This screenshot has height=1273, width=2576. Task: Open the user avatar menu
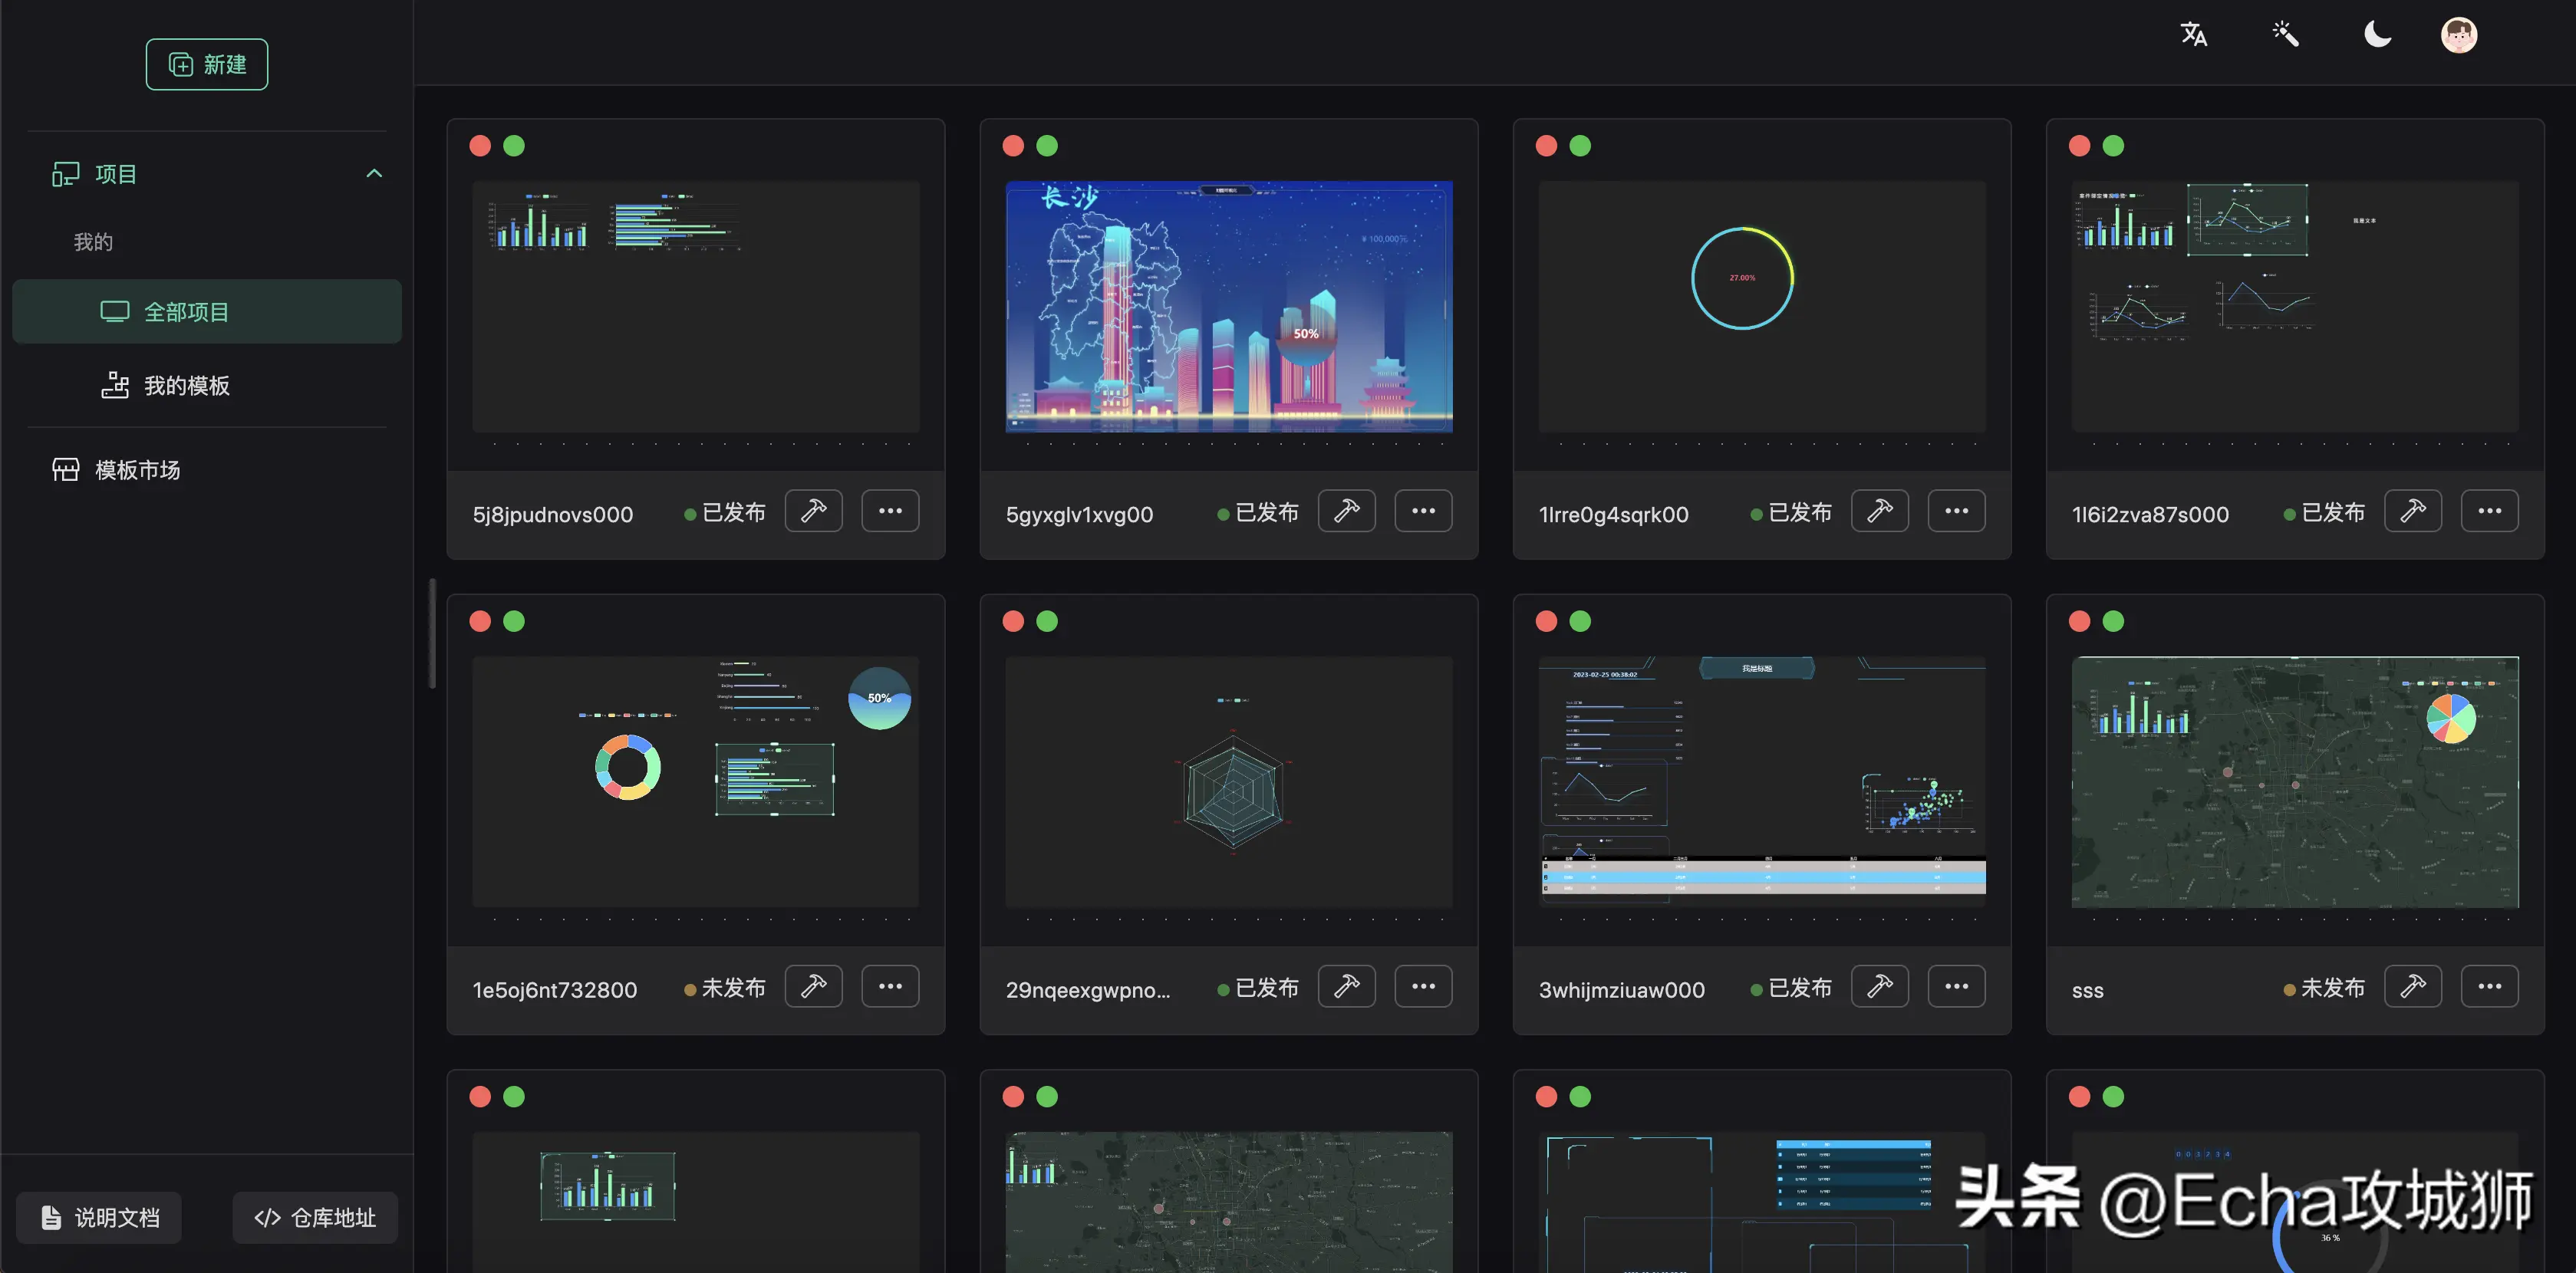pos(2459,35)
